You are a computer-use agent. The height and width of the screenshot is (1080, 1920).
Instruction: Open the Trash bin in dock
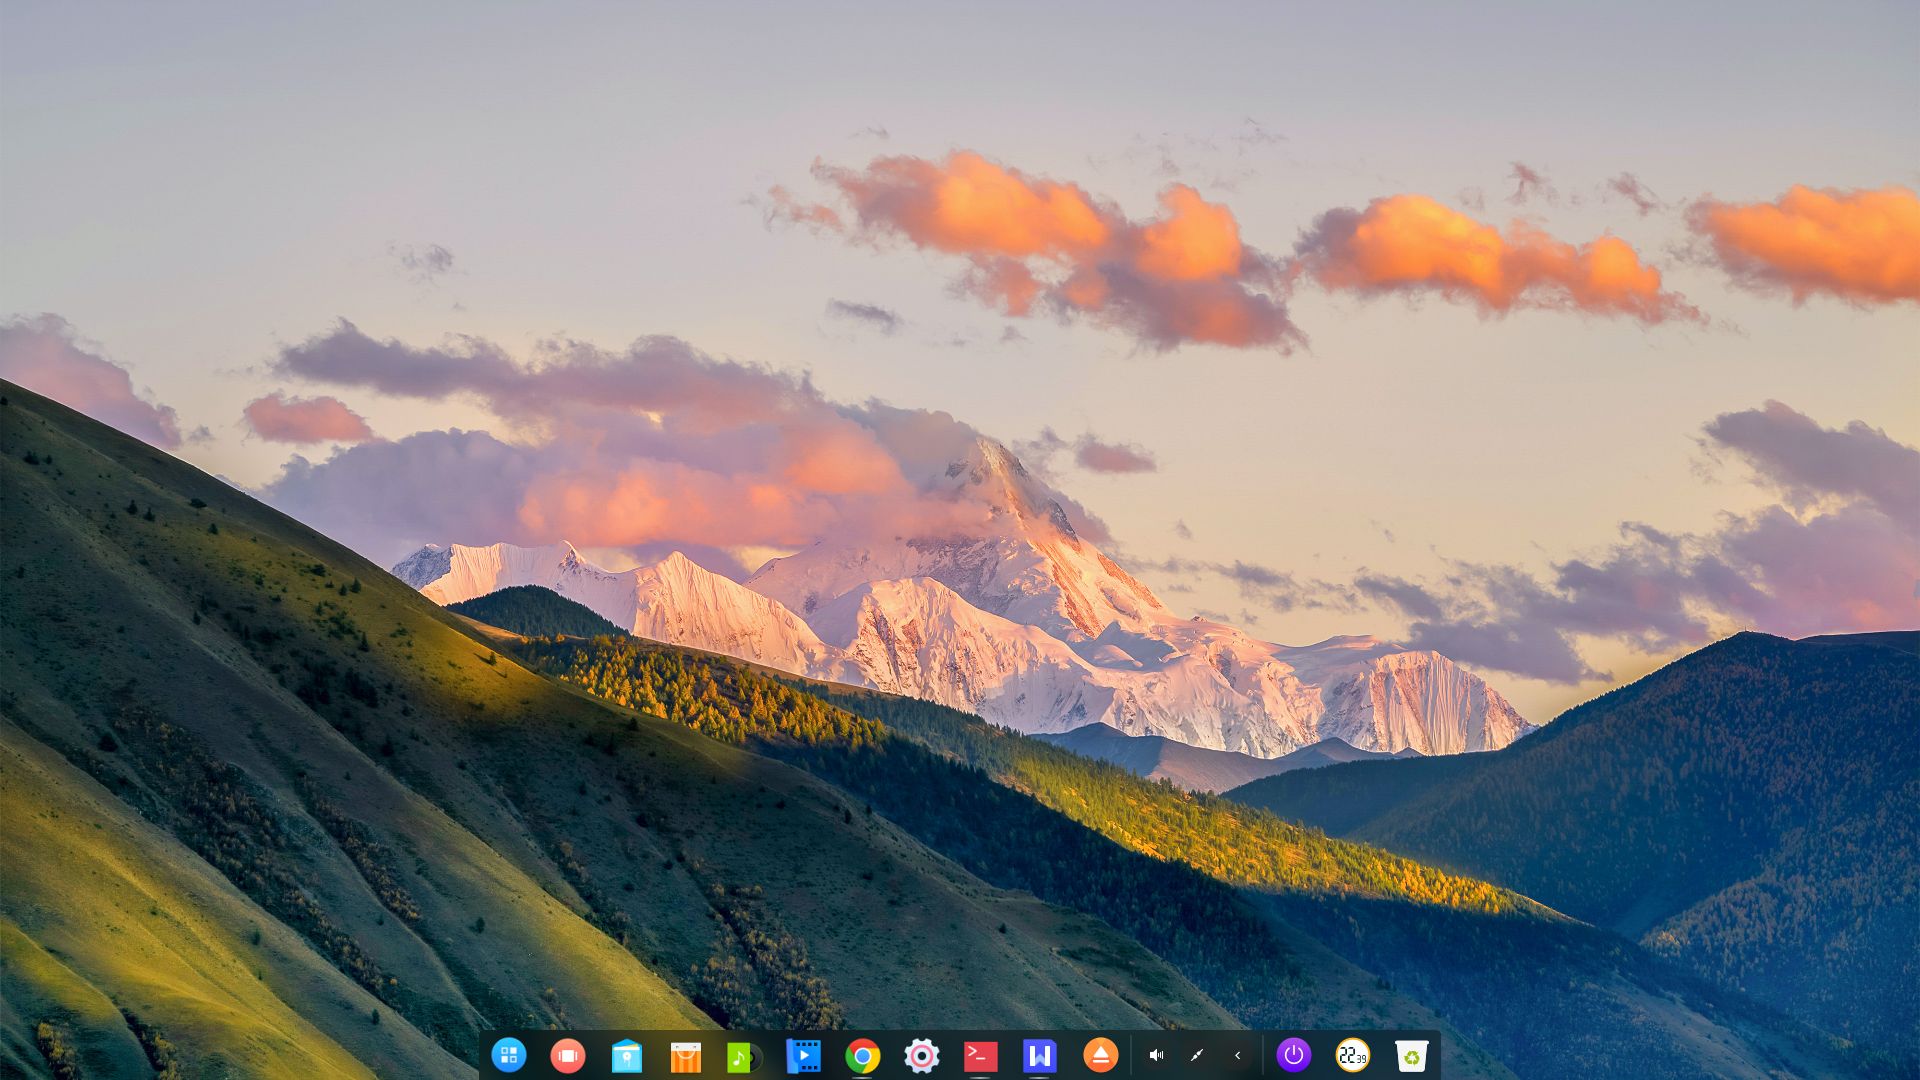pyautogui.click(x=1411, y=1056)
